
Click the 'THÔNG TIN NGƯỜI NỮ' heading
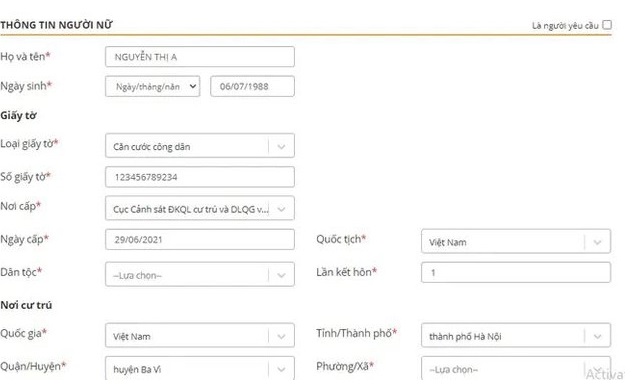(x=56, y=25)
